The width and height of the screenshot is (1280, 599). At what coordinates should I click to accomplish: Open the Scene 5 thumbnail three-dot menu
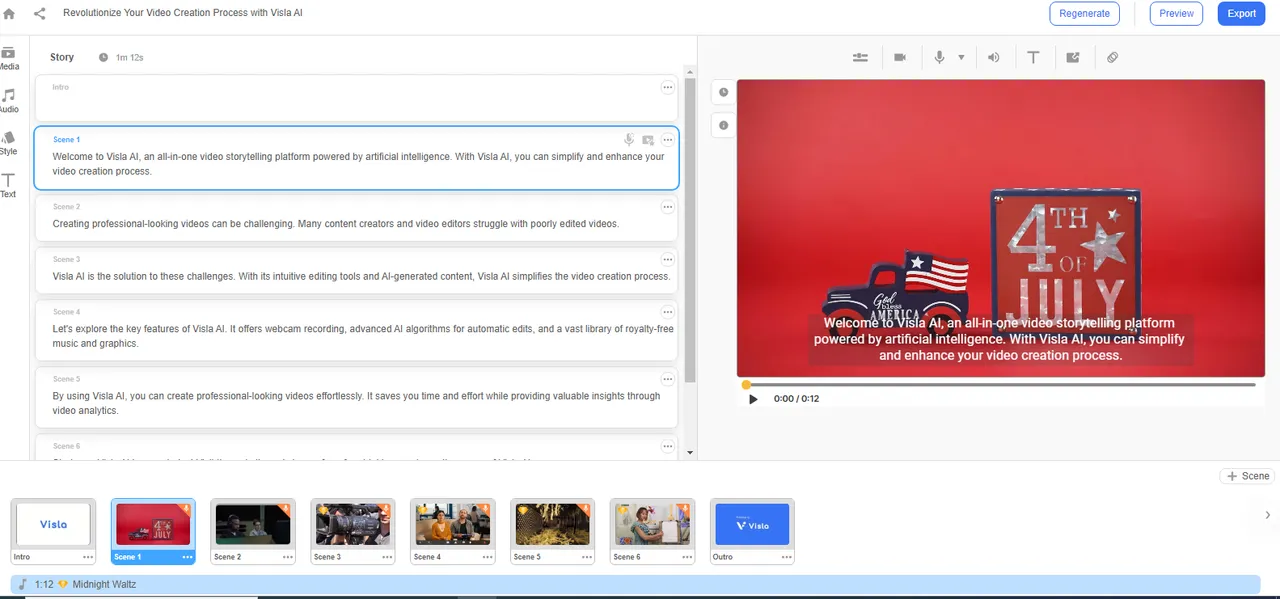588,557
